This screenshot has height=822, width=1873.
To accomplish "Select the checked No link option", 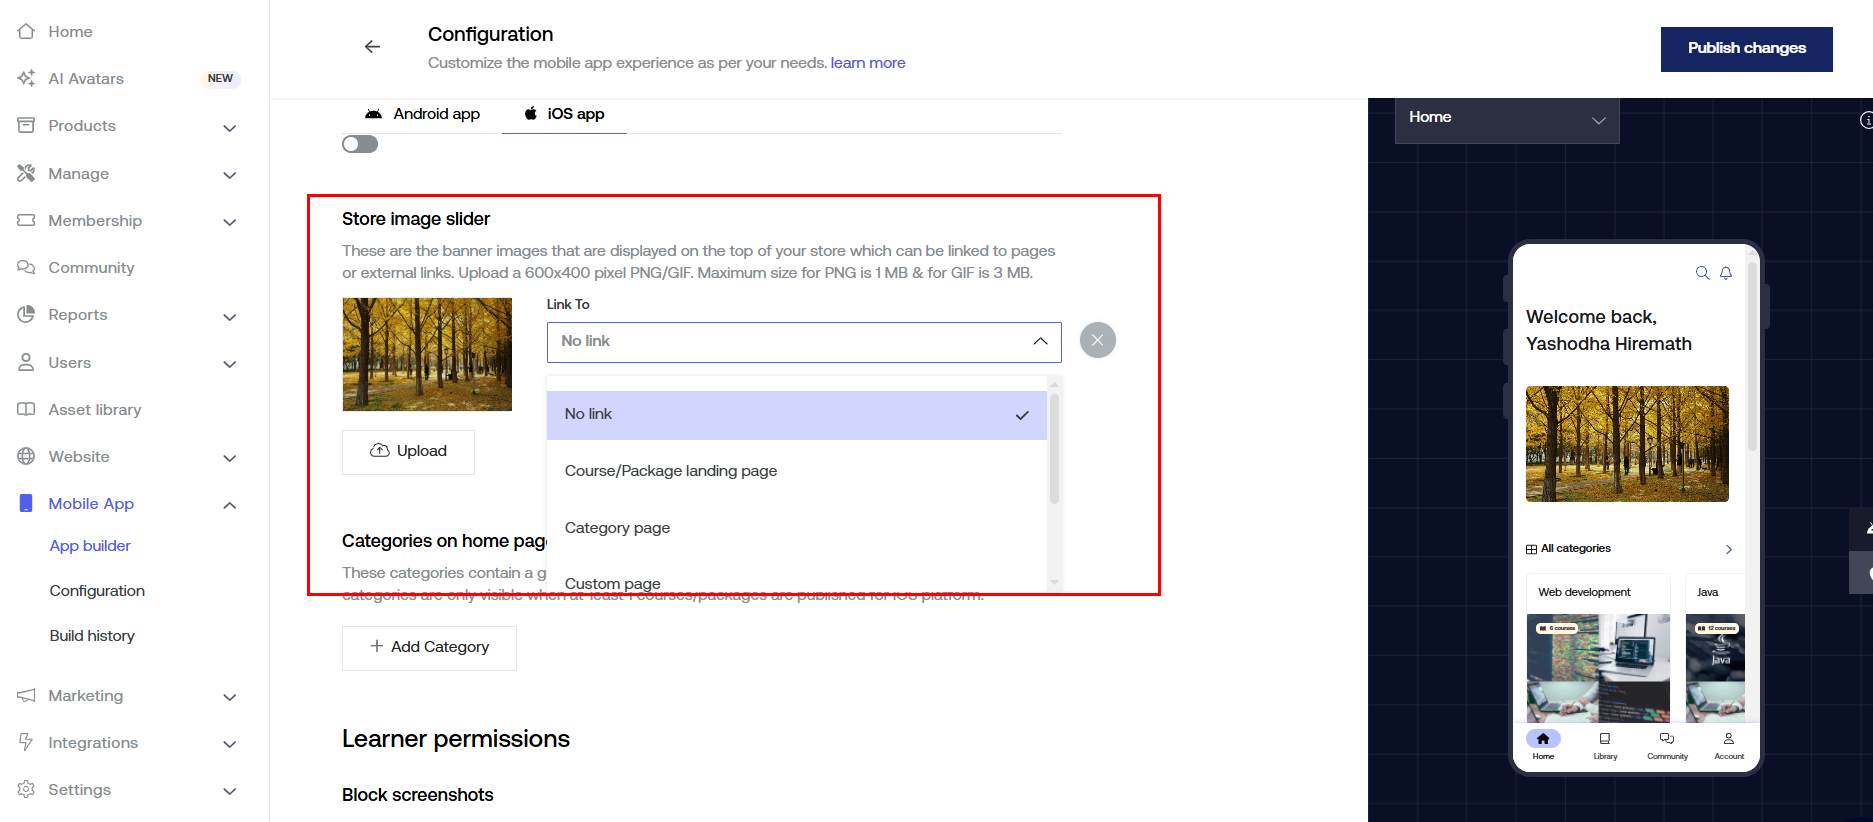I will [796, 415].
